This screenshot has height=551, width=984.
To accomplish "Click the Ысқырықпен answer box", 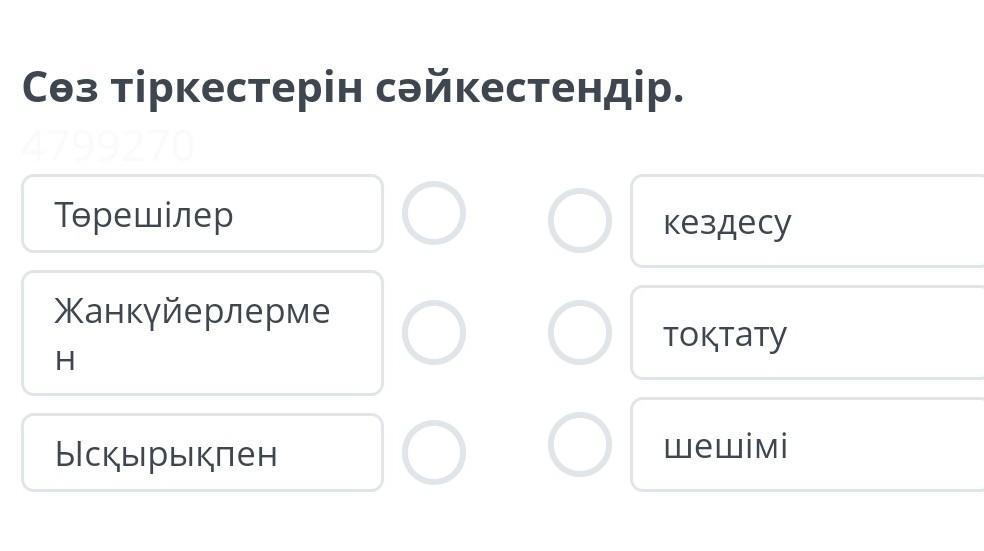I will 202,453.
